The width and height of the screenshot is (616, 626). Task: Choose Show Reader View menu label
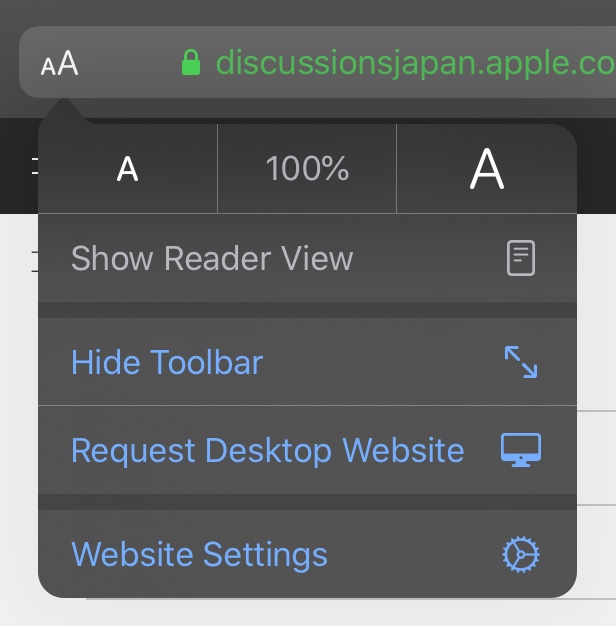(x=212, y=259)
